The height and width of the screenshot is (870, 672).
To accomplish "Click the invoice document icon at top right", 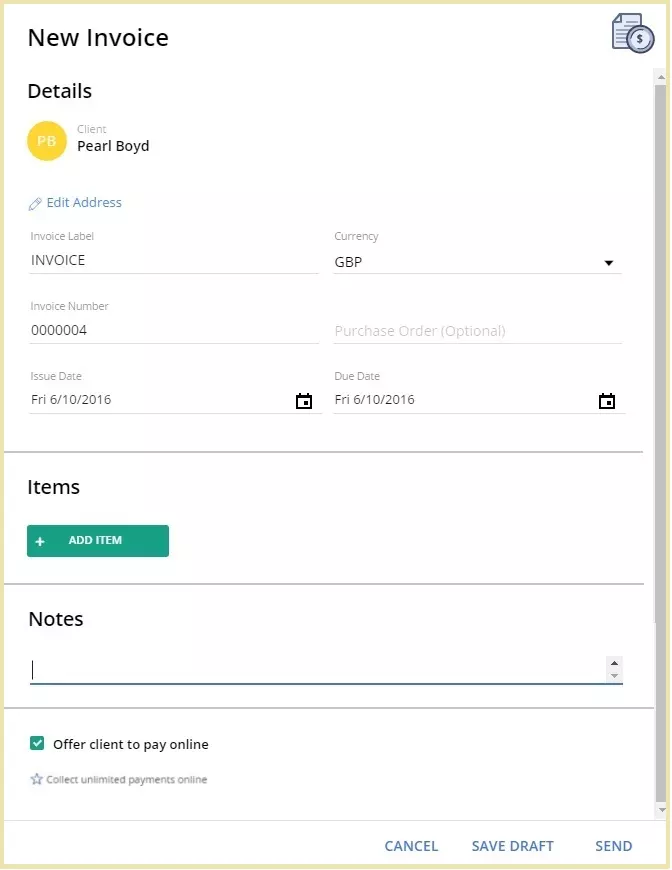I will click(633, 33).
